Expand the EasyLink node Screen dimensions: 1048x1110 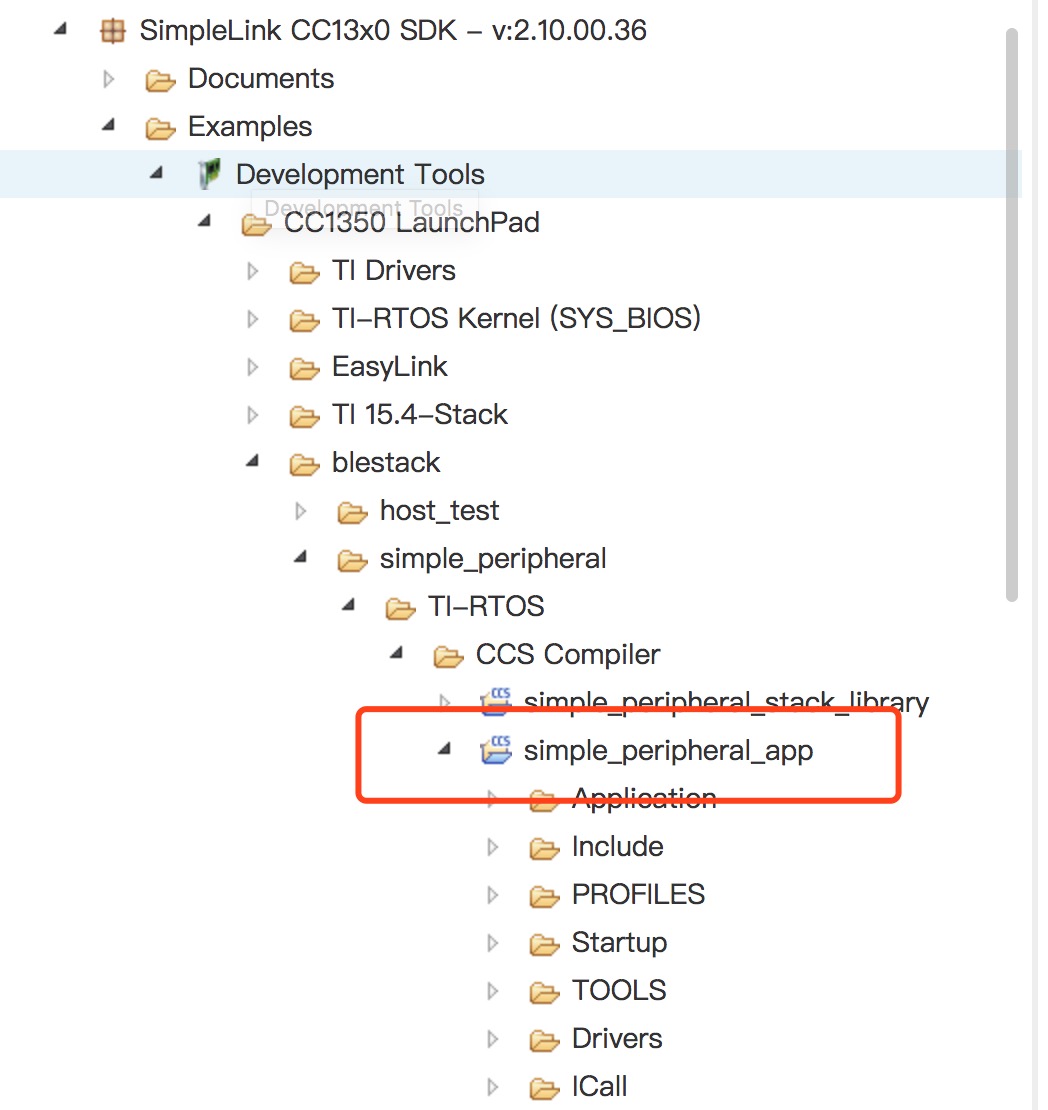(x=252, y=367)
